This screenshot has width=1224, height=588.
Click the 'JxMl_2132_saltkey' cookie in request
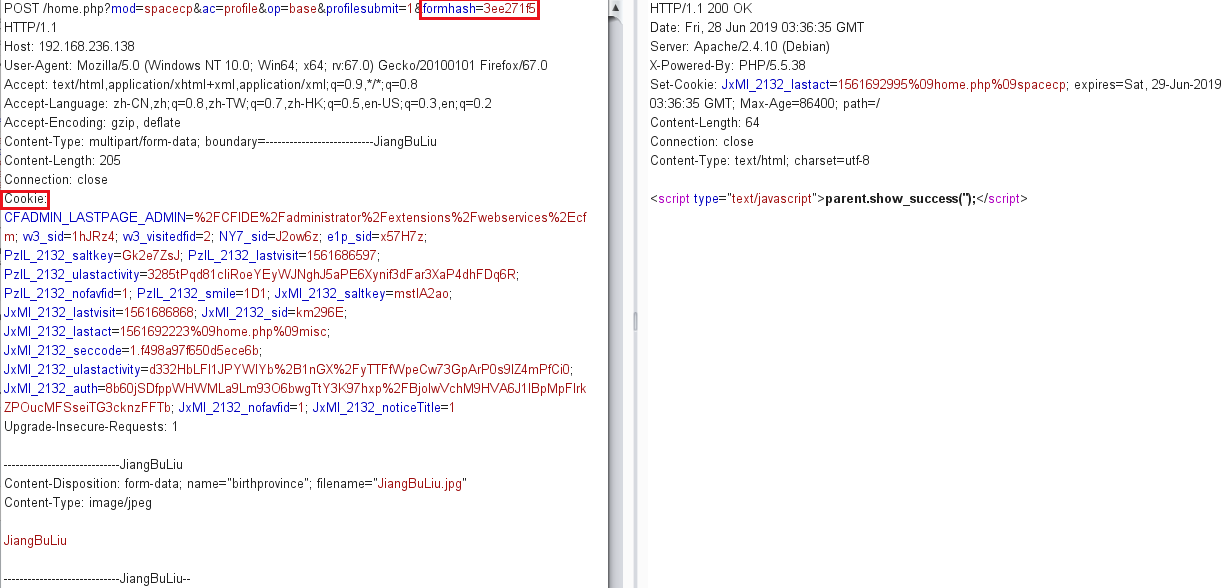pos(362,293)
